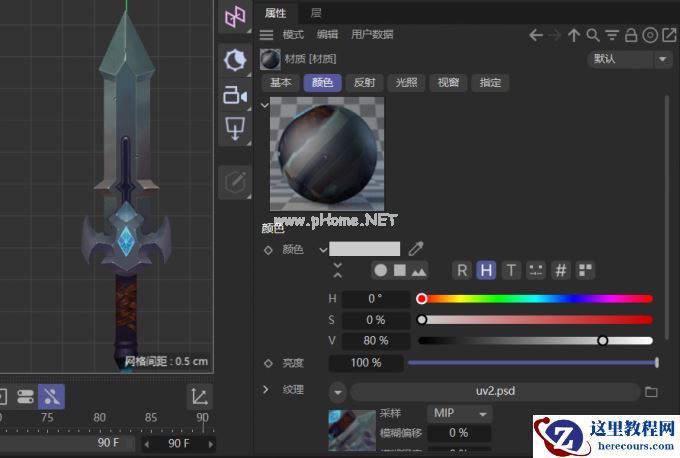
Task: Click the grey color swatch
Action: coord(365,249)
